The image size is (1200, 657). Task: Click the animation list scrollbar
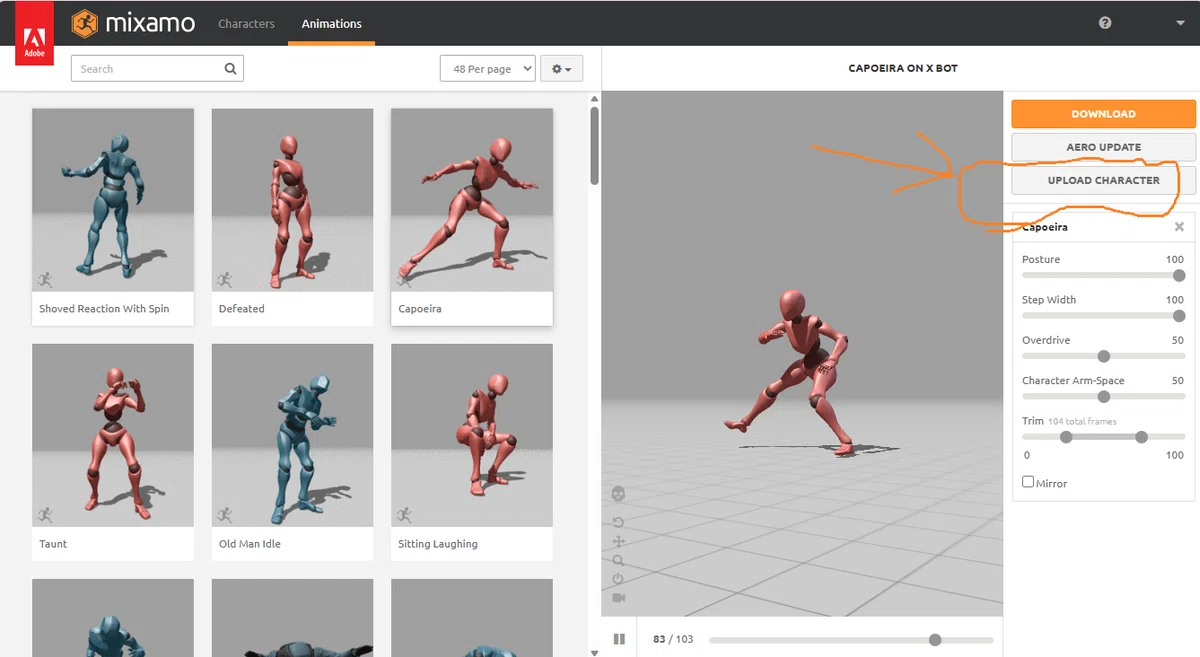pyautogui.click(x=595, y=145)
